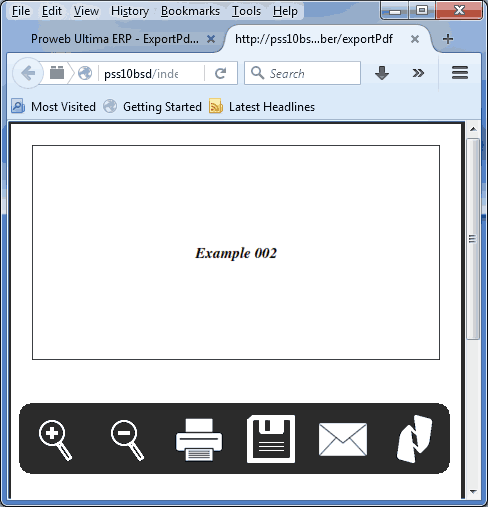Open the Tools menu

pyautogui.click(x=246, y=11)
